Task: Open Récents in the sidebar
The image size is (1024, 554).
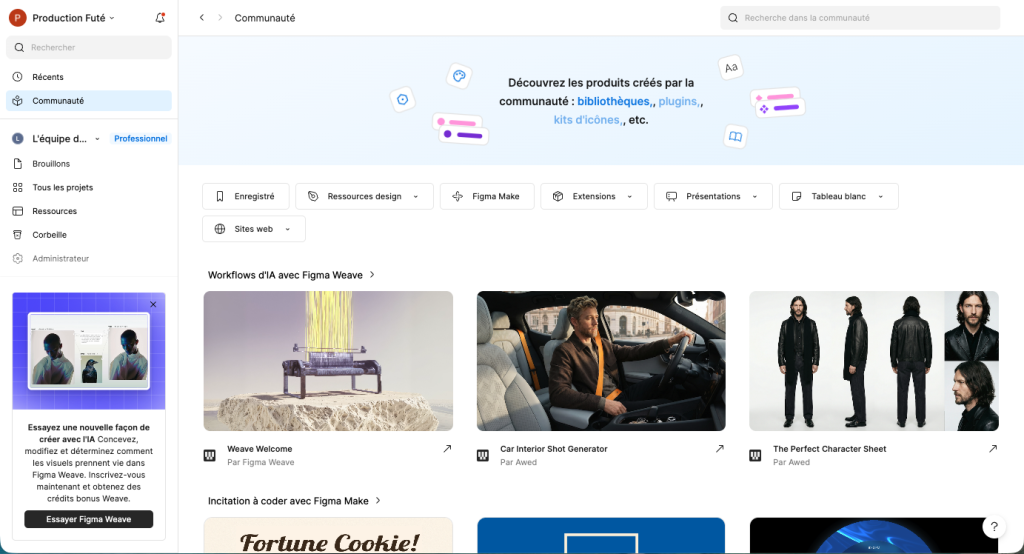Action: [47, 77]
